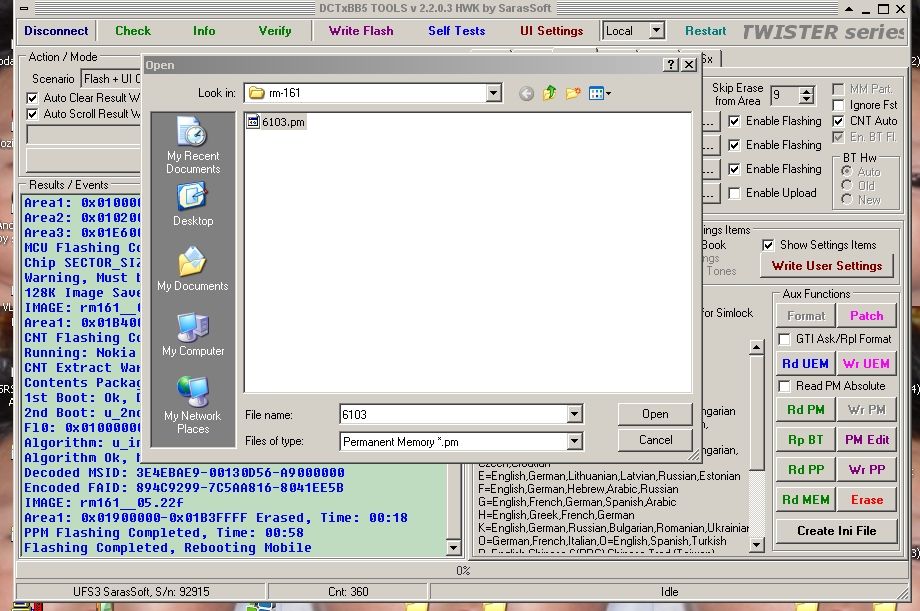Cancel the Open file dialog
The width and height of the screenshot is (920, 611).
point(655,440)
